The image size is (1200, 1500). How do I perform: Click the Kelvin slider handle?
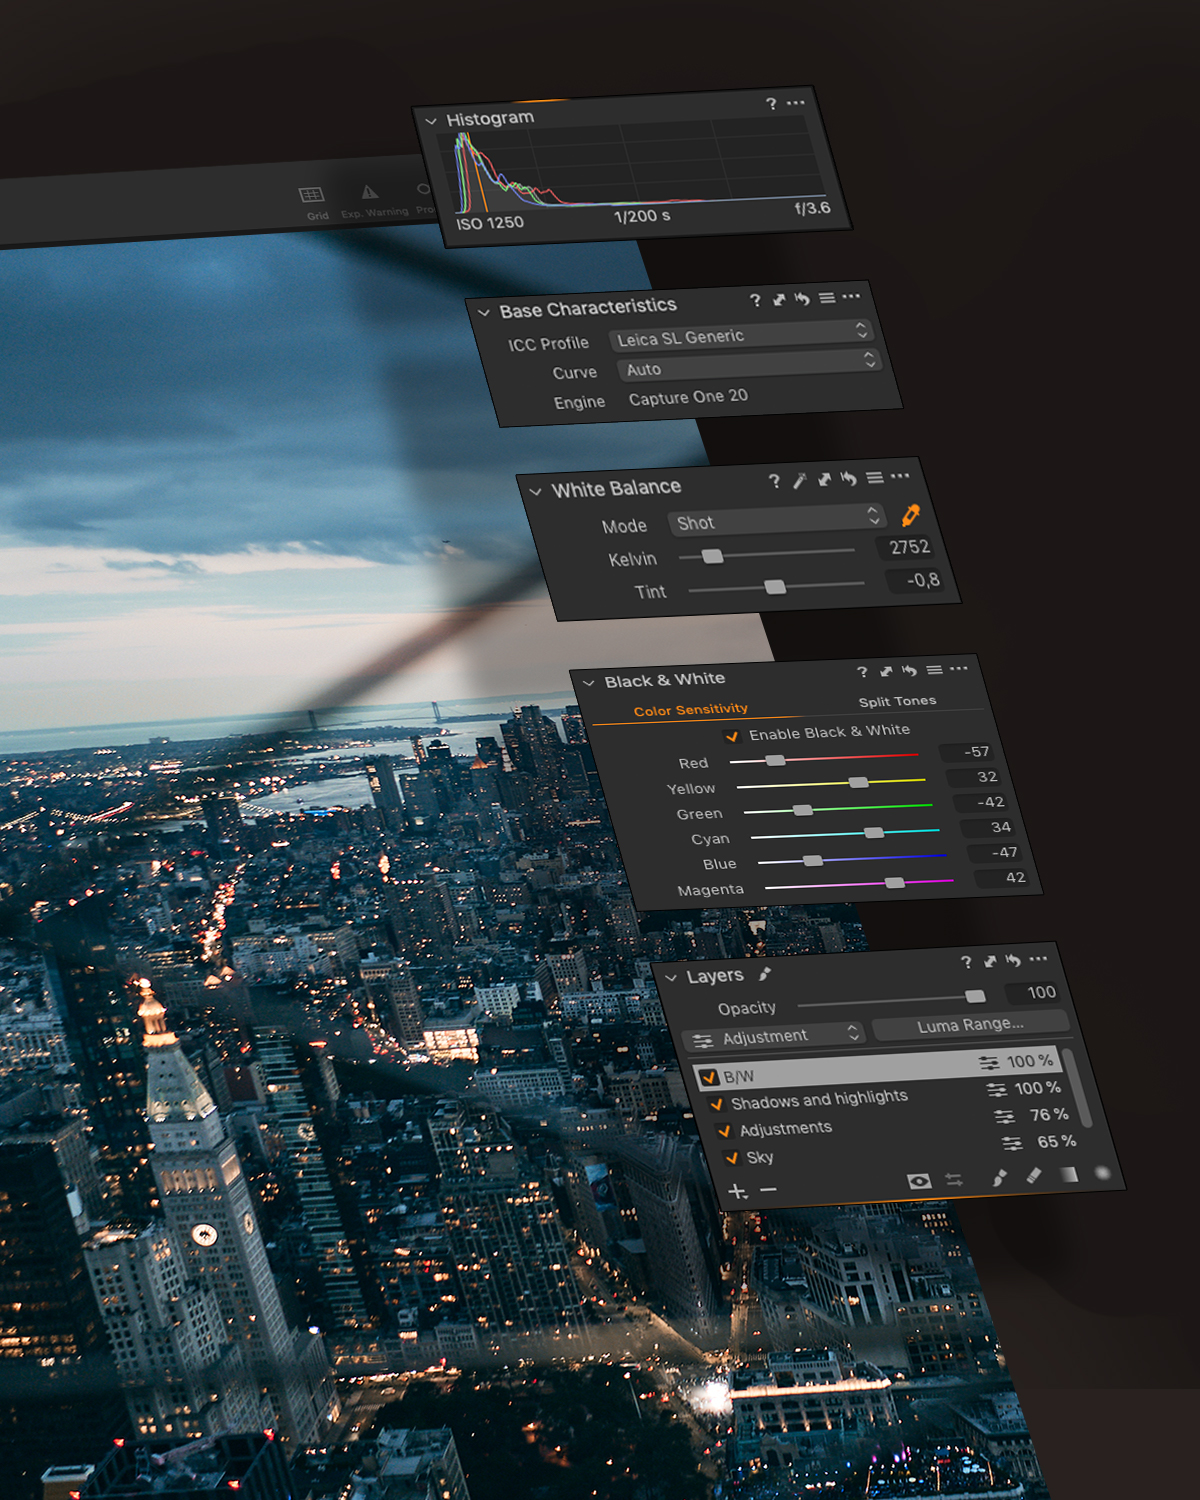(712, 556)
